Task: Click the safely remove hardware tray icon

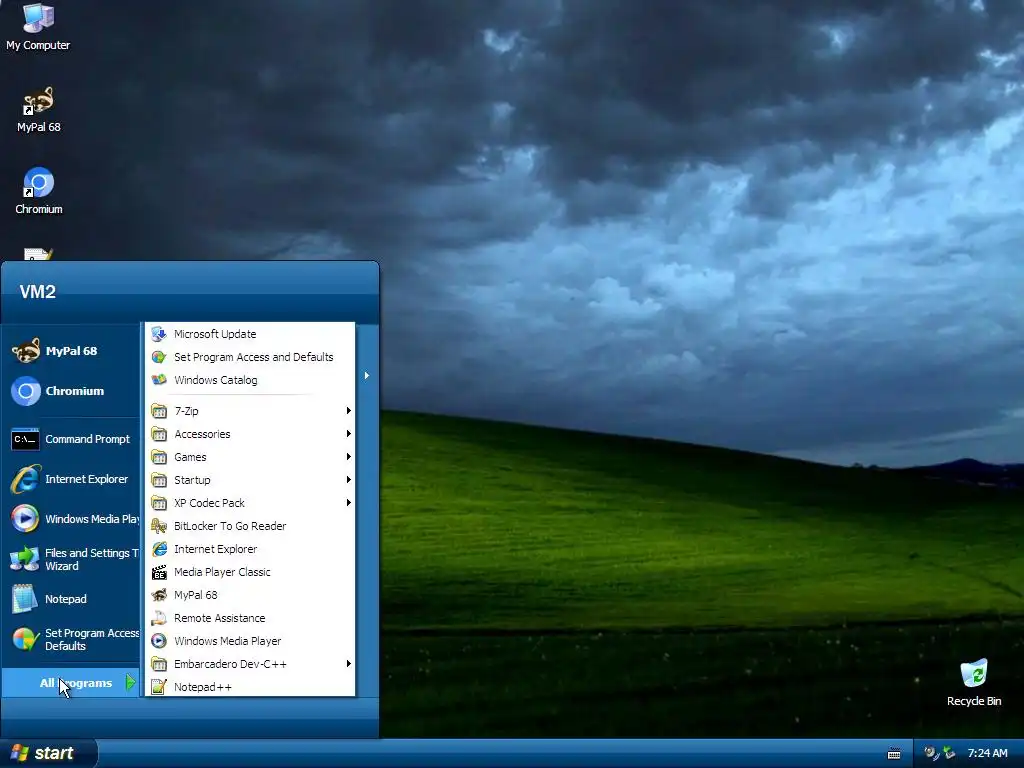Action: [x=949, y=753]
